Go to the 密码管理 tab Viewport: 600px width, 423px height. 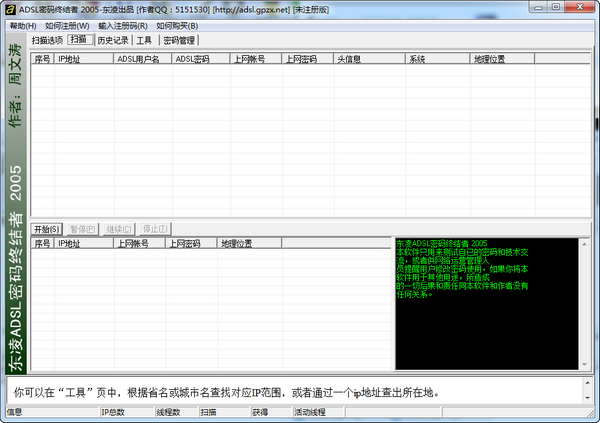pos(179,40)
